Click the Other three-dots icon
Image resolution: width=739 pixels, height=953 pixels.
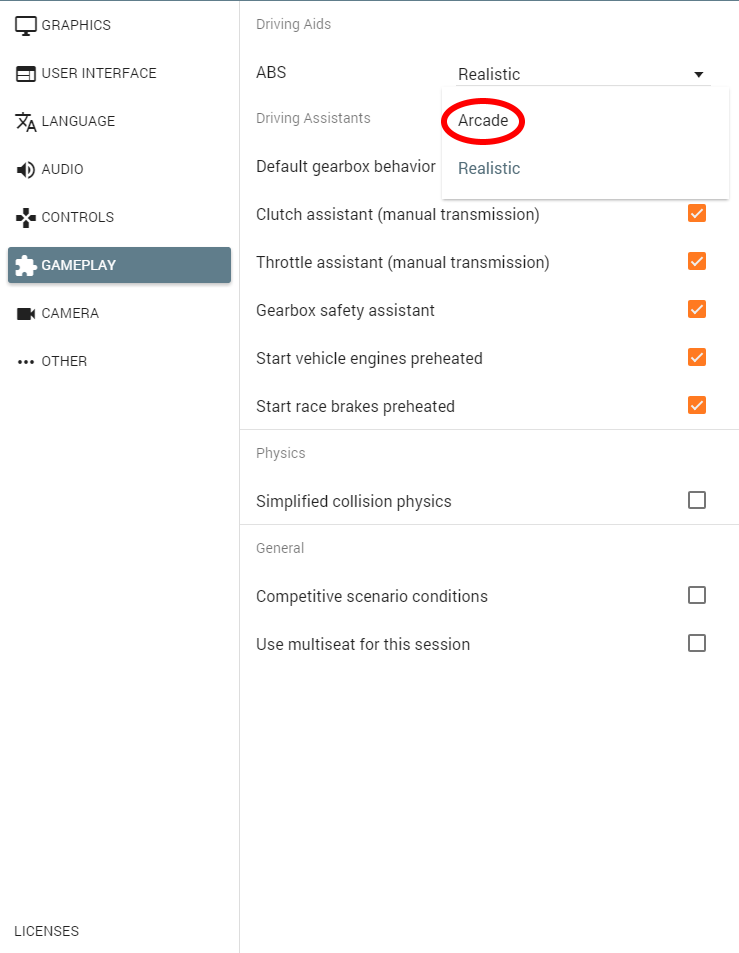[x=26, y=362]
